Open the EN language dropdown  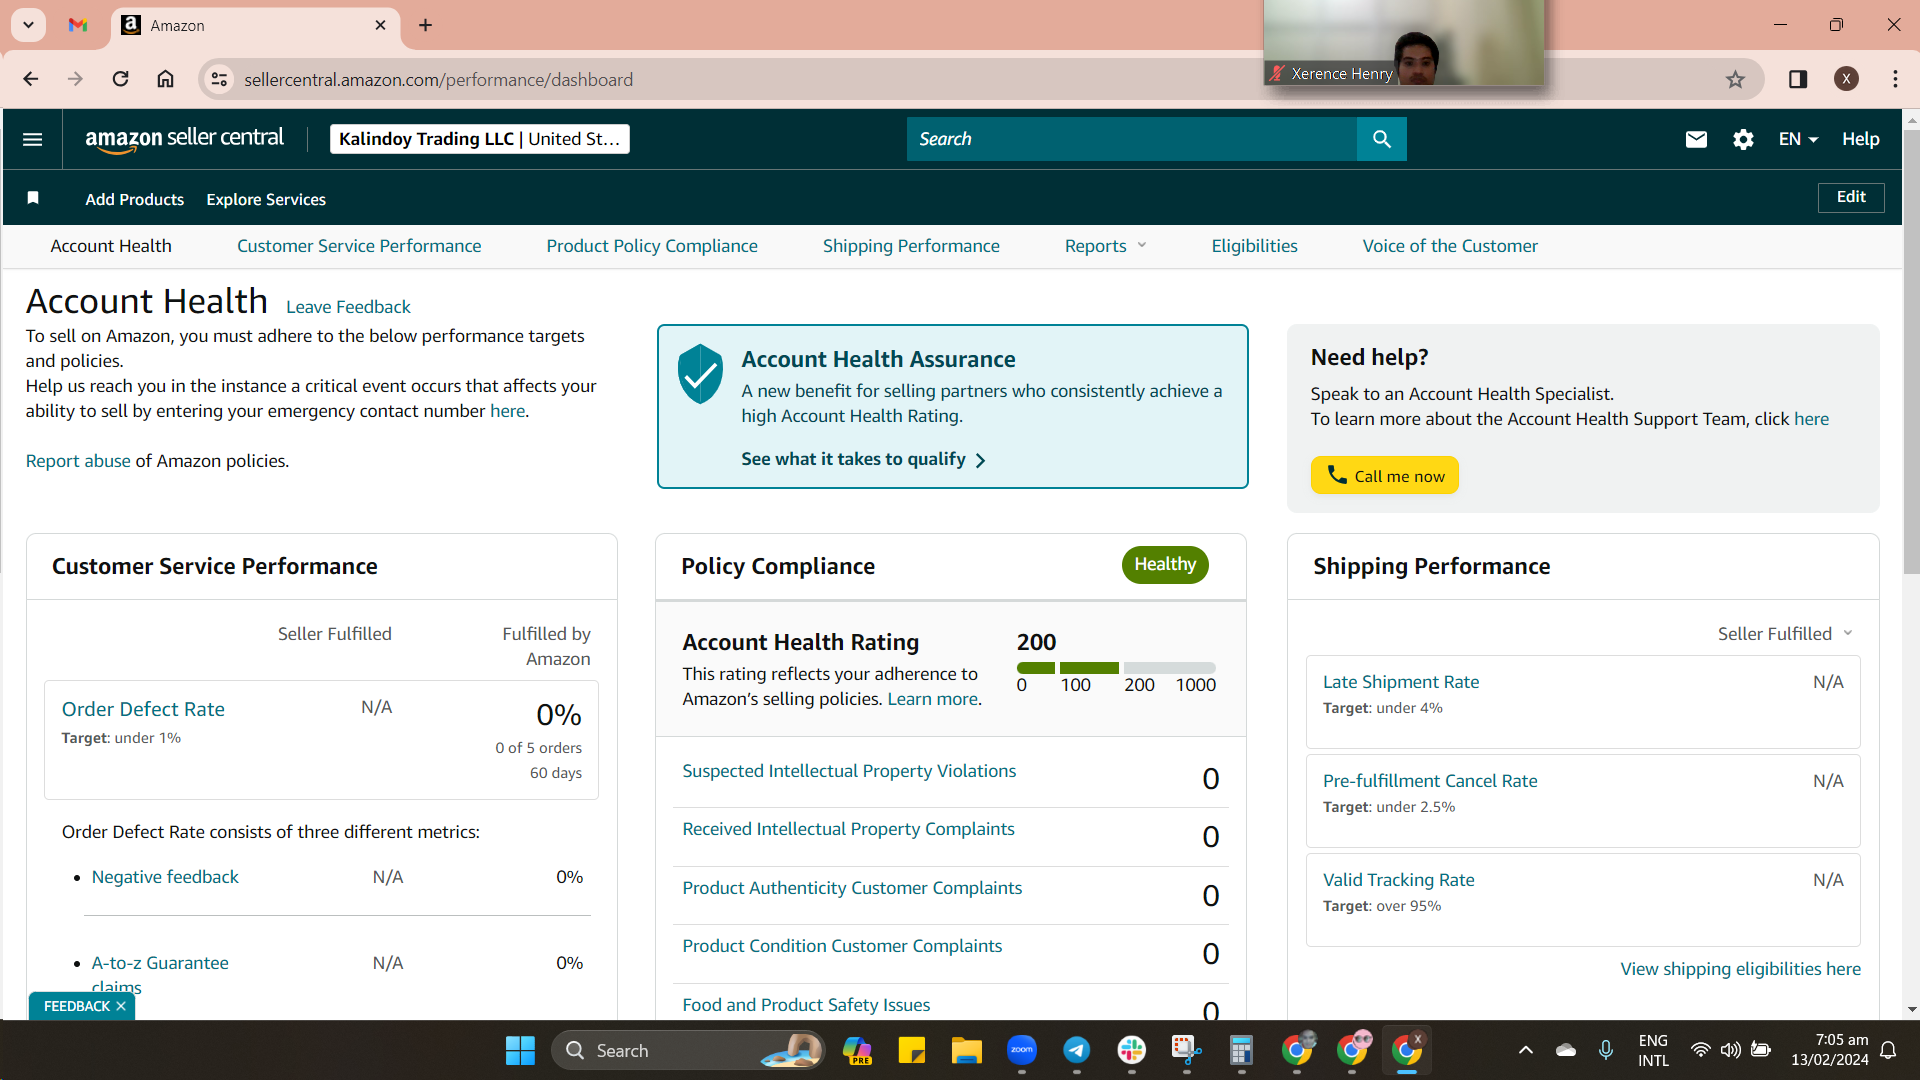[1798, 139]
